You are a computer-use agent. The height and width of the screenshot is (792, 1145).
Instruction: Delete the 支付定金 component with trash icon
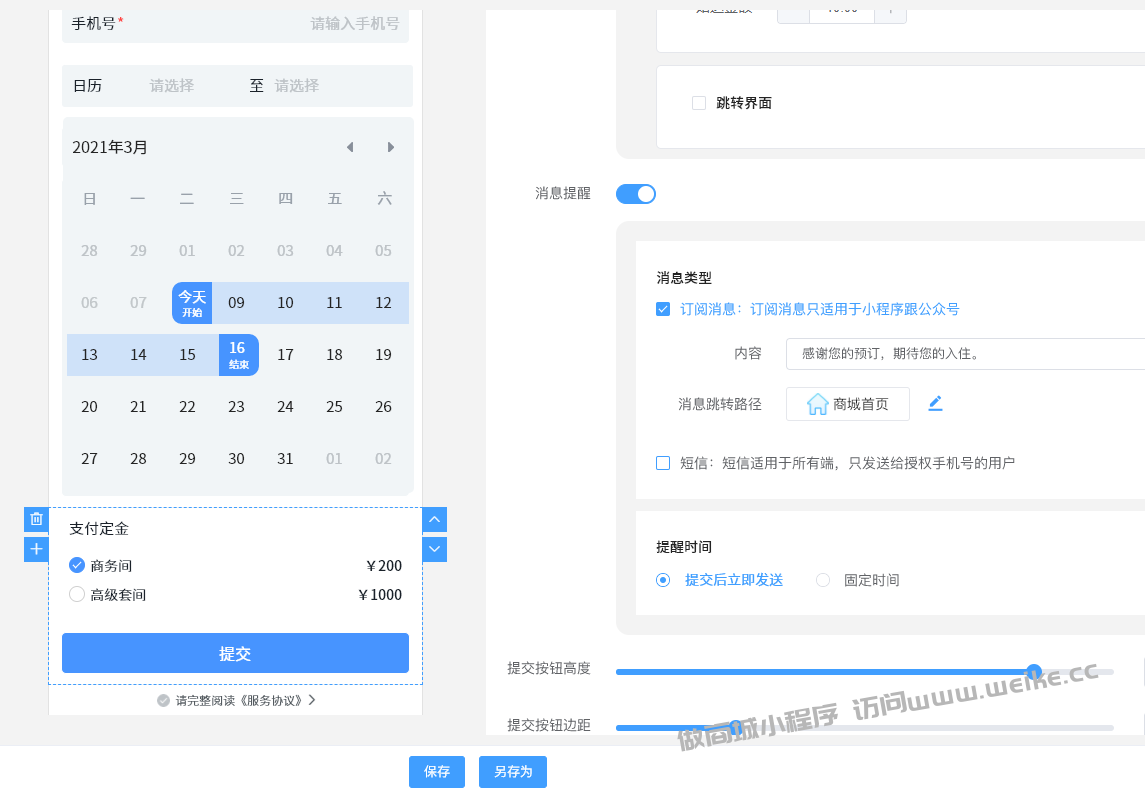click(x=37, y=519)
